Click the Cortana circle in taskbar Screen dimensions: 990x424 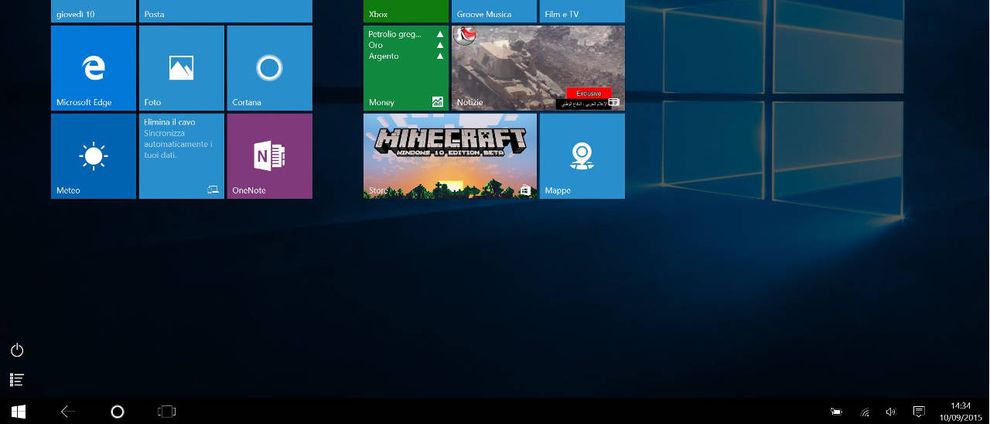117,412
